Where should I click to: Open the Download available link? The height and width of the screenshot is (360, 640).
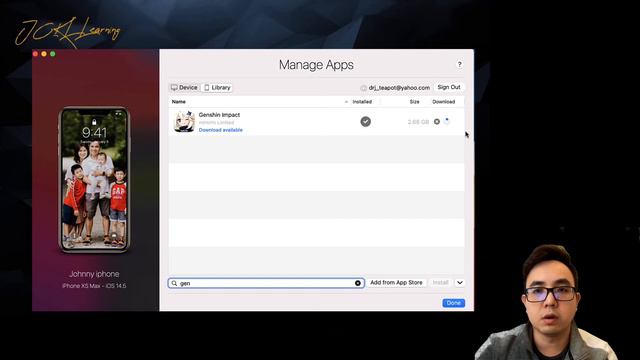click(x=220, y=130)
